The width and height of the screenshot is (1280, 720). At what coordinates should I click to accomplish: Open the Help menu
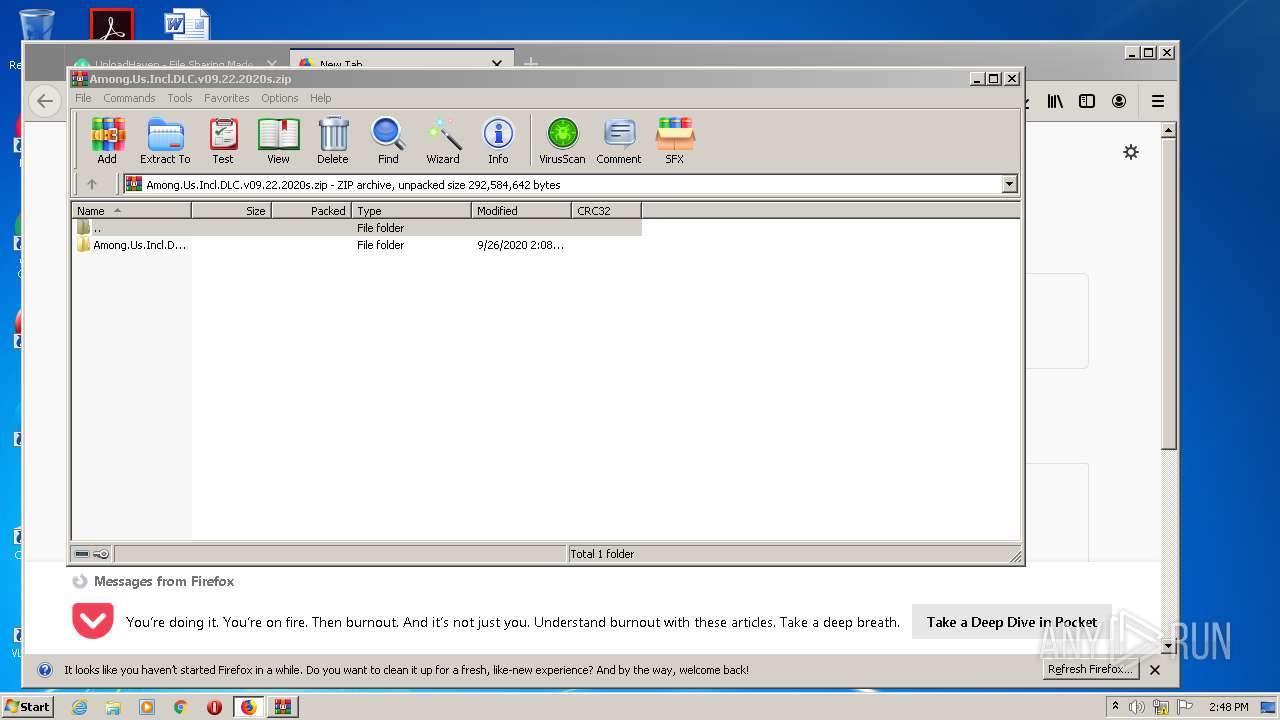tap(320, 98)
